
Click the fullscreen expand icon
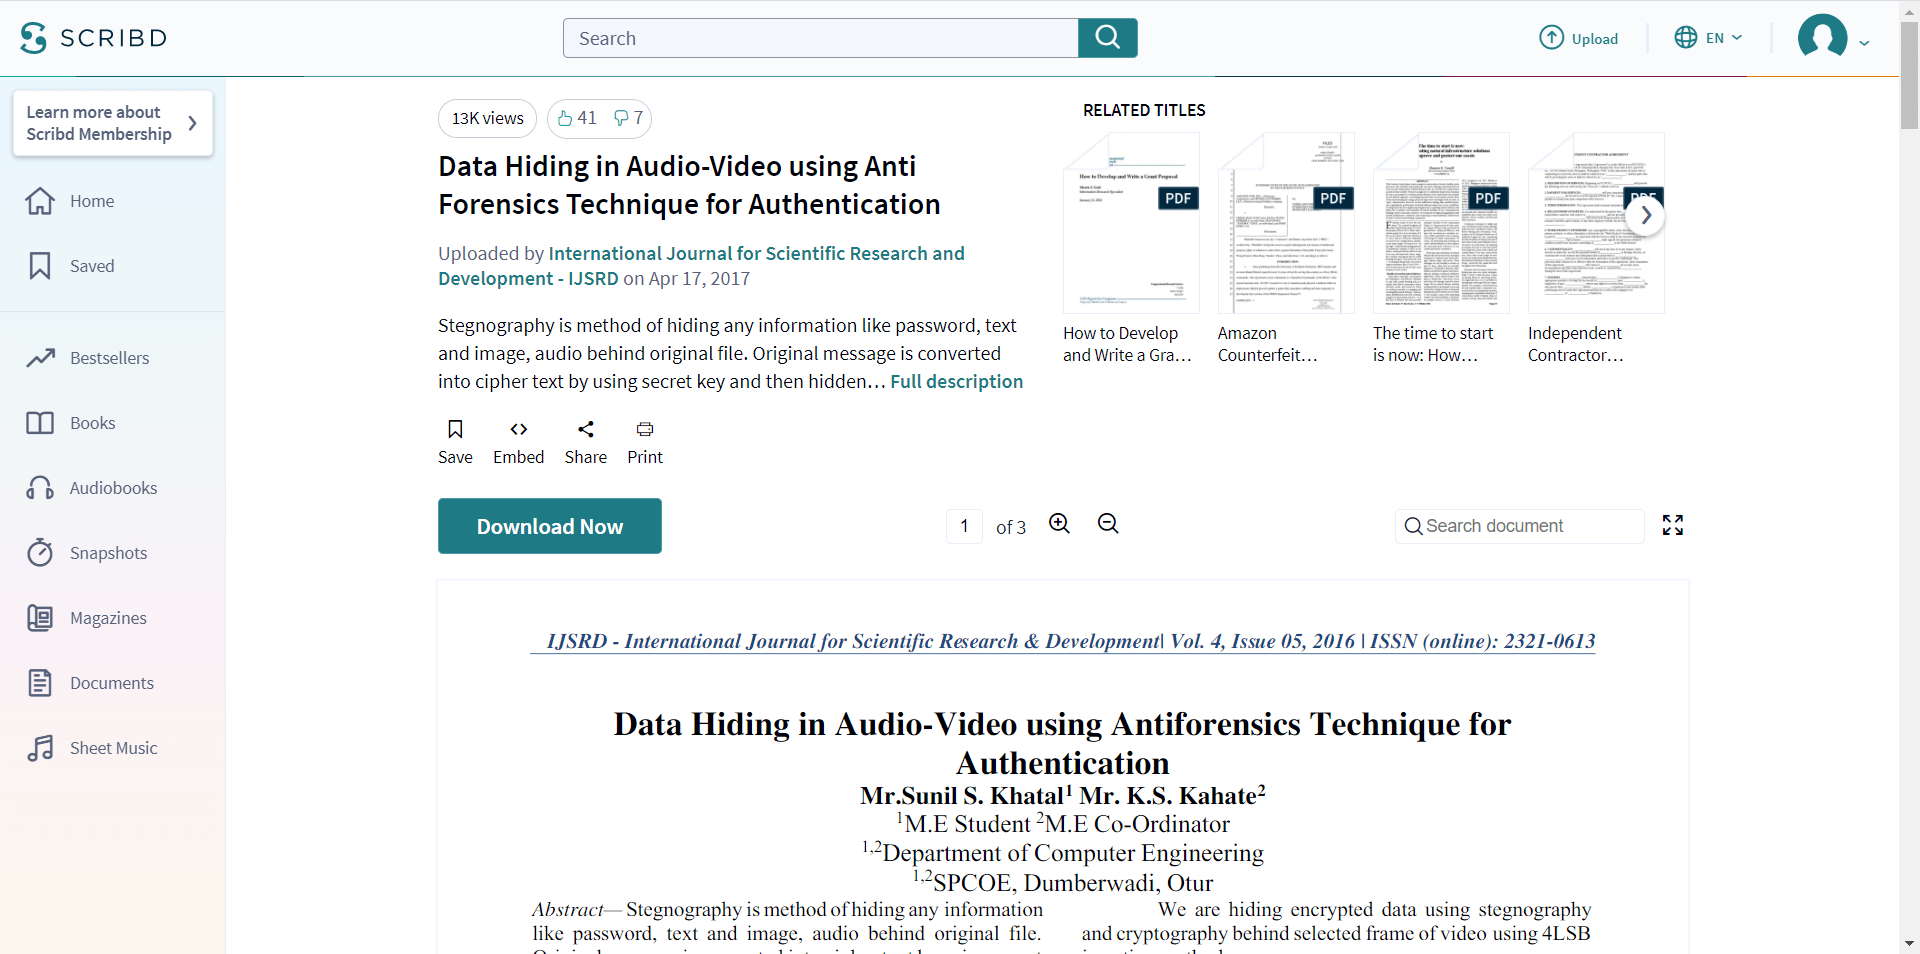[x=1673, y=525]
